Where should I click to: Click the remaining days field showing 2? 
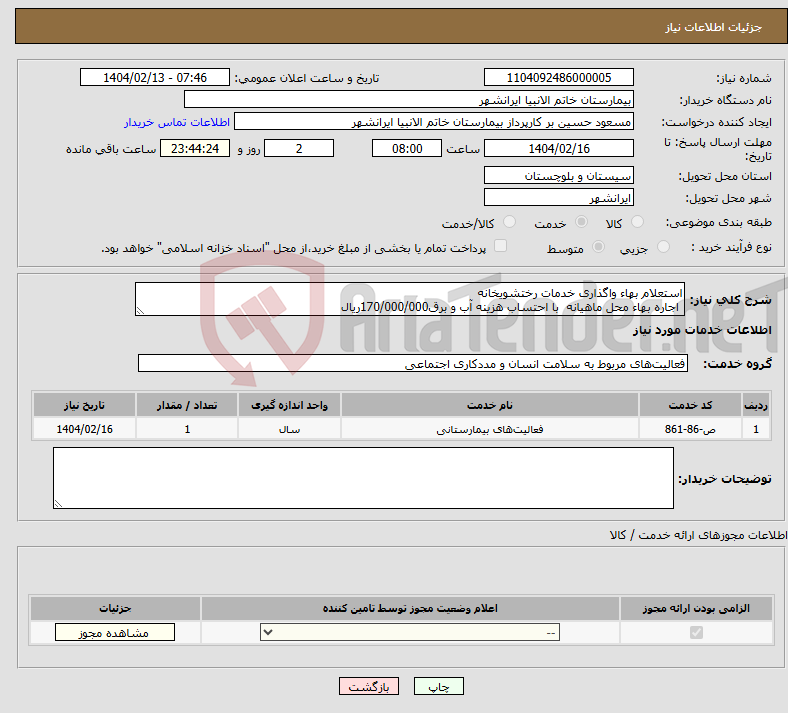299,148
